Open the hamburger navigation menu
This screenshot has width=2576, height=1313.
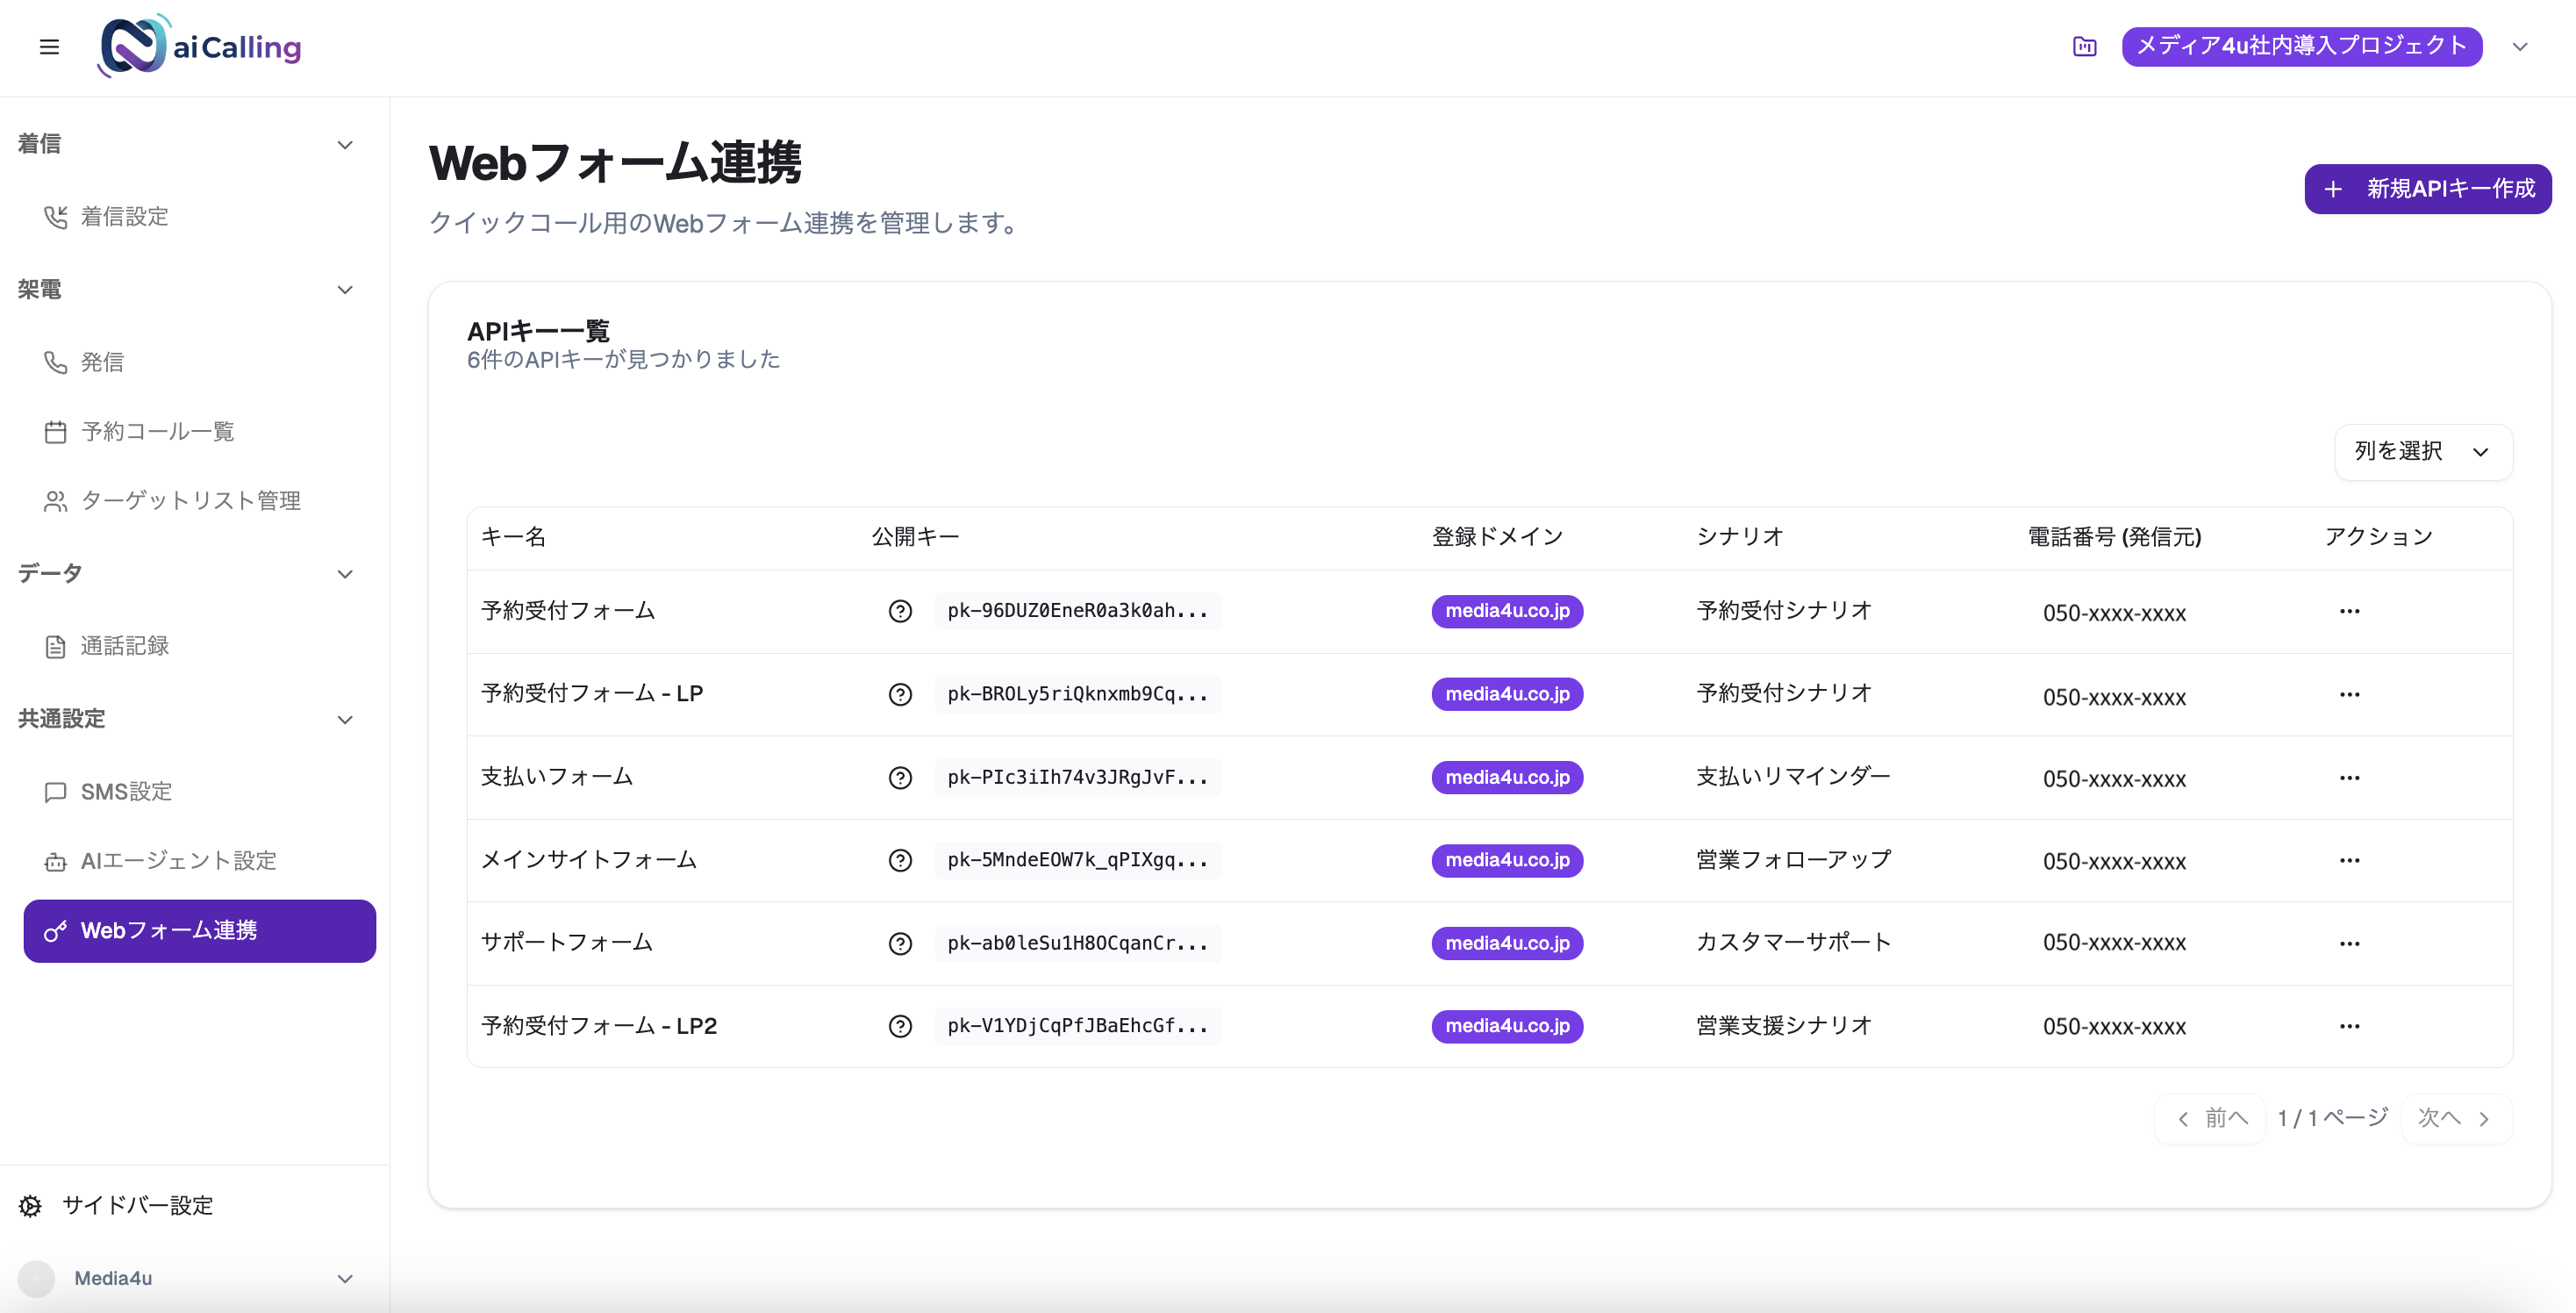(x=48, y=46)
